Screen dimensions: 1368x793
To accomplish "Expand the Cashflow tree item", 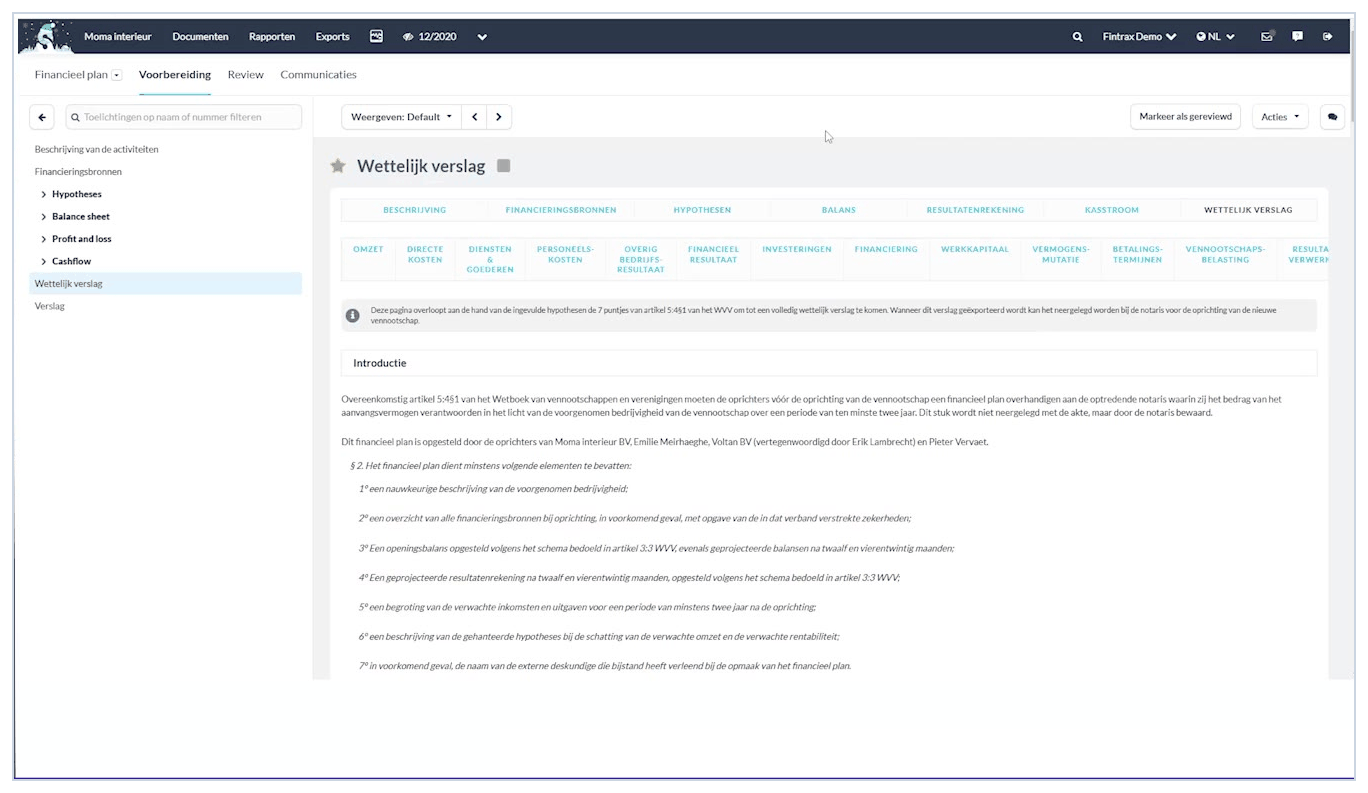I will tap(44, 262).
